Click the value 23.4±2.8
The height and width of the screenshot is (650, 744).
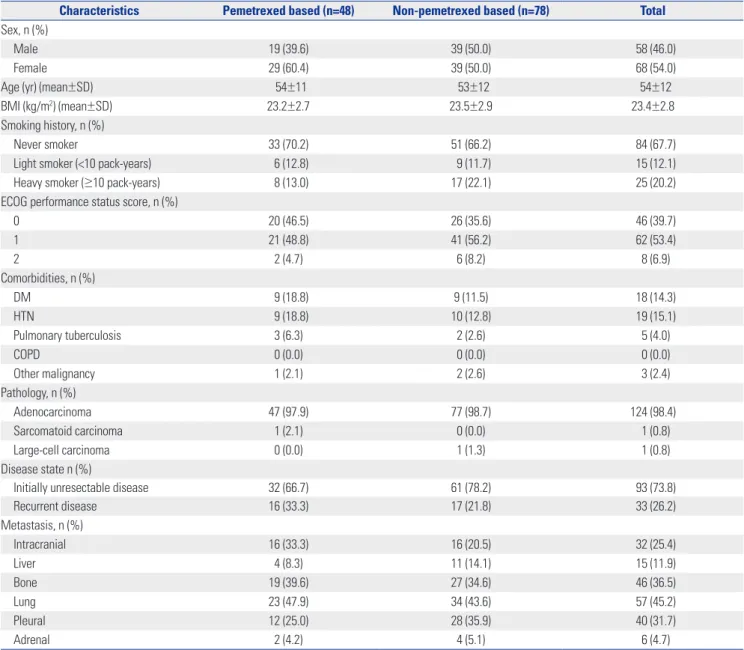click(x=653, y=106)
